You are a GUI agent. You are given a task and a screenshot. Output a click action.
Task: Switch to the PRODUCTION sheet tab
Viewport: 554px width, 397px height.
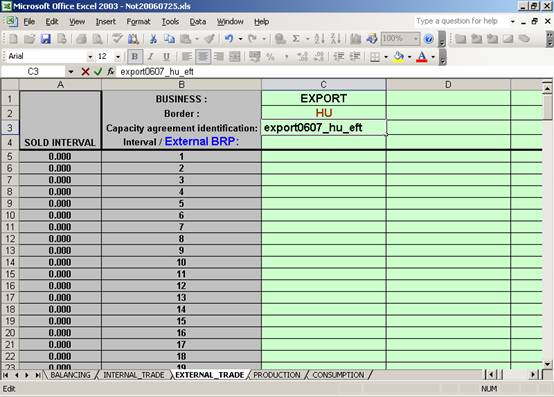tap(277, 375)
